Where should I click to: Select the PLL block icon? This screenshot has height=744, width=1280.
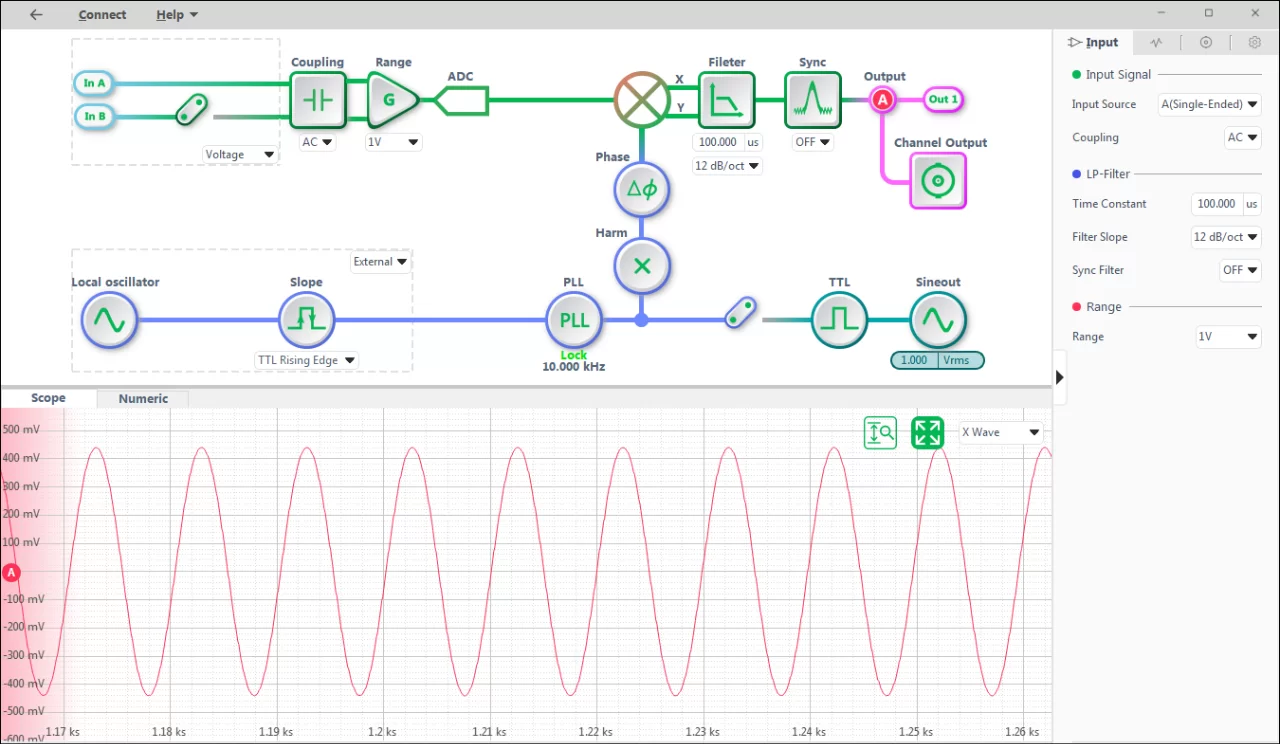[574, 320]
